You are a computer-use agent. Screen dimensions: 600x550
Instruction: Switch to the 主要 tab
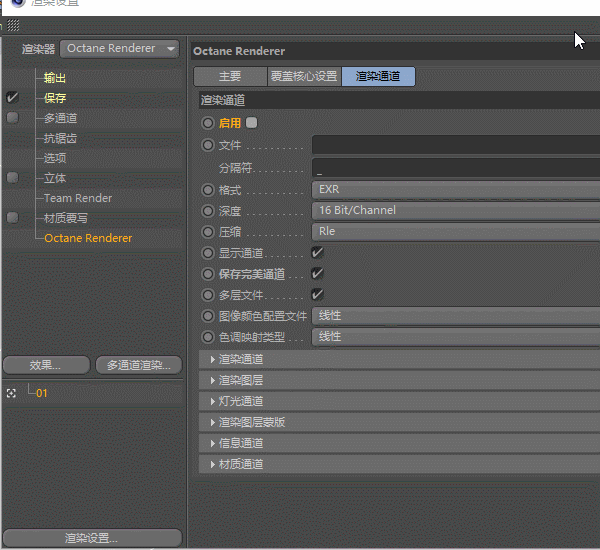click(230, 76)
